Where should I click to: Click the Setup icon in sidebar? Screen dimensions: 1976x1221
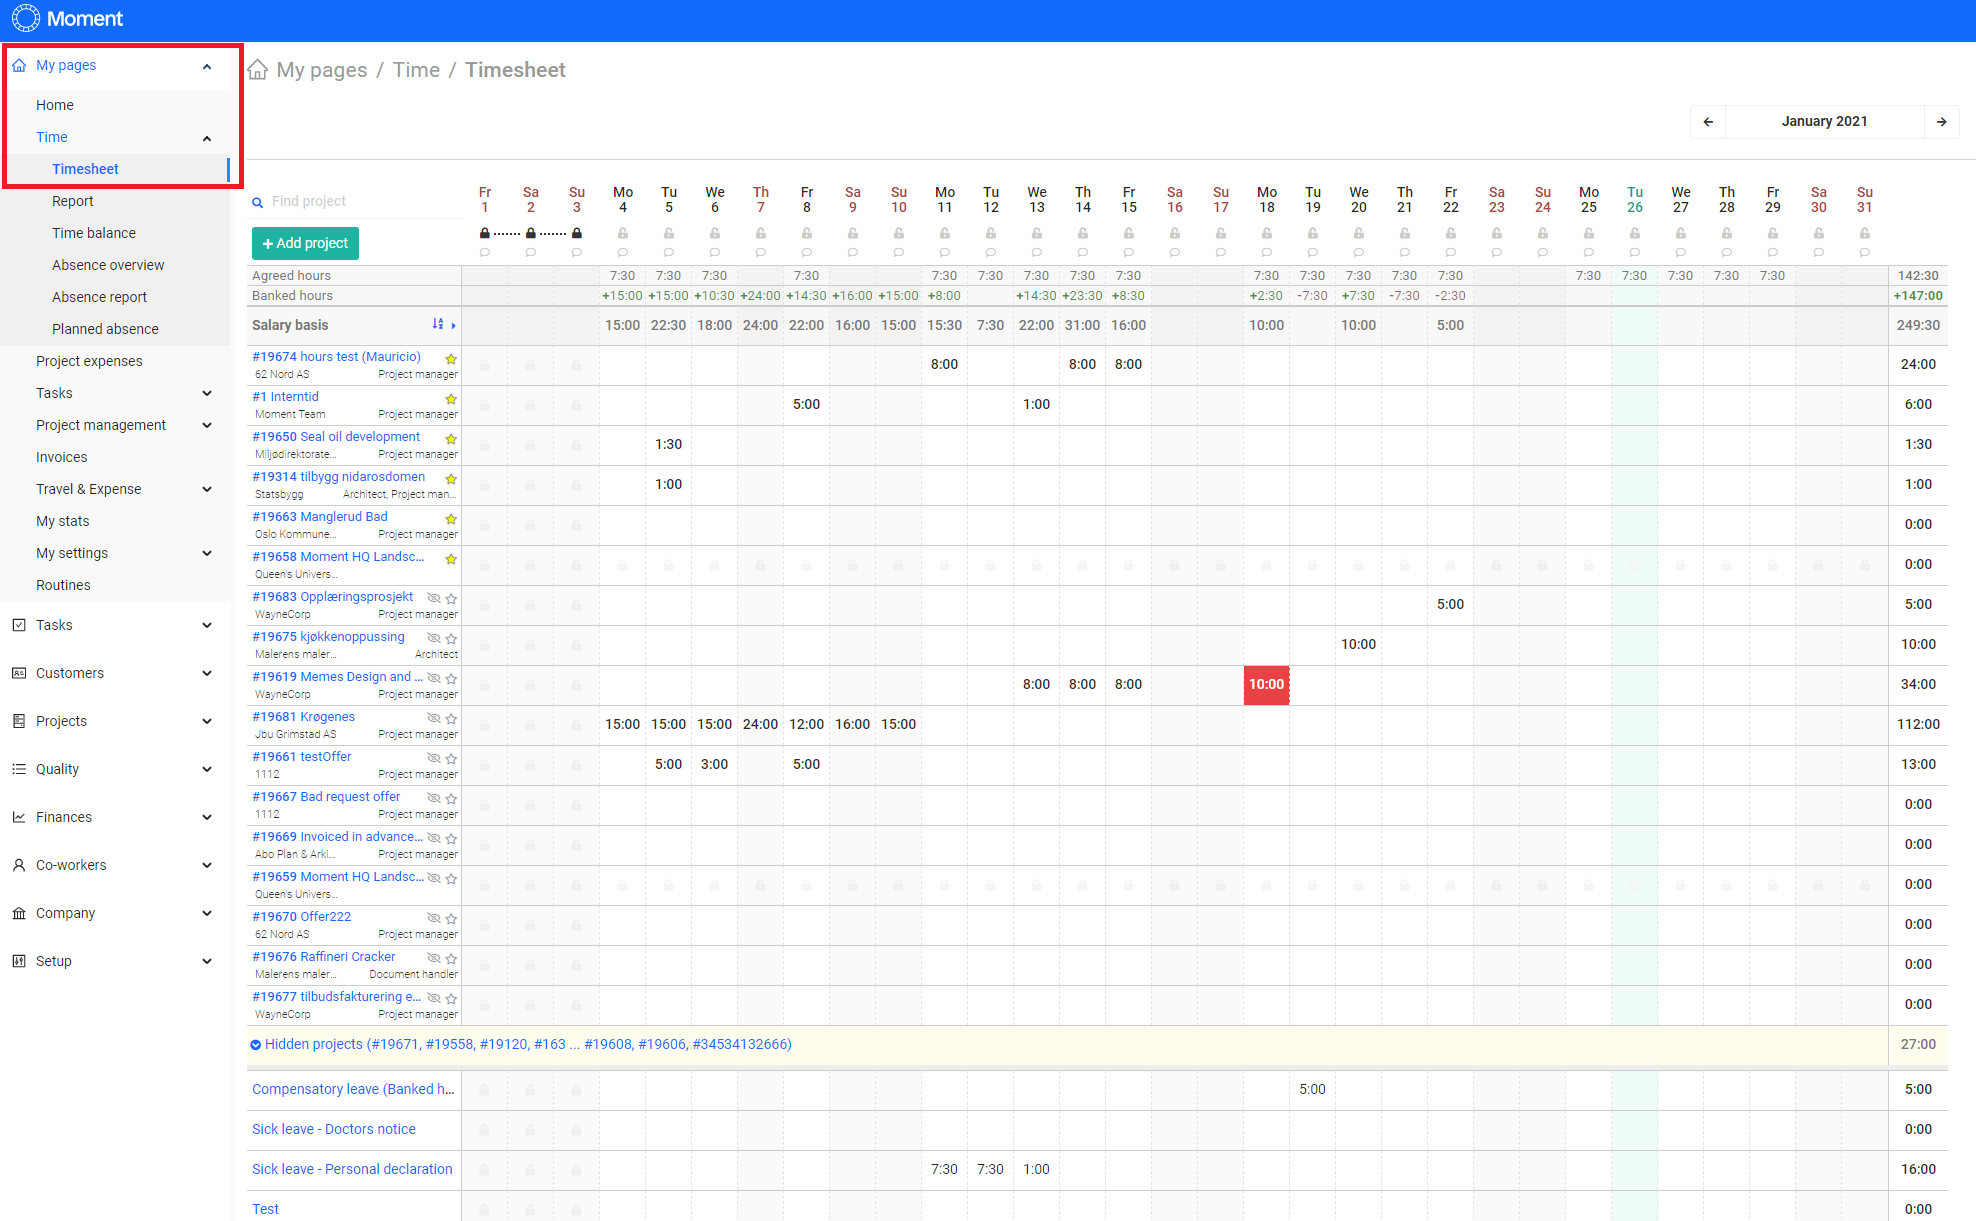(x=19, y=961)
